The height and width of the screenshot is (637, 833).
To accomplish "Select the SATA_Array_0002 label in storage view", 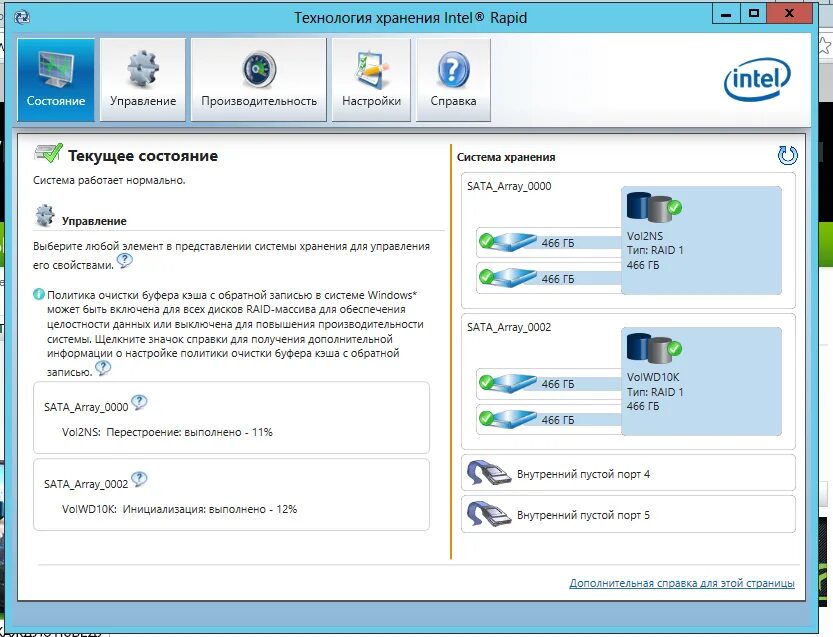I will point(509,327).
